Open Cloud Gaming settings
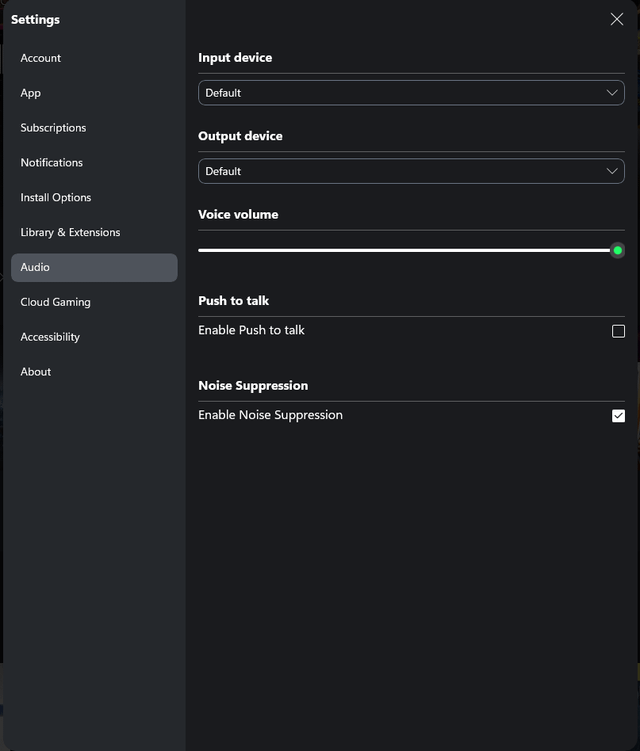 (x=55, y=302)
